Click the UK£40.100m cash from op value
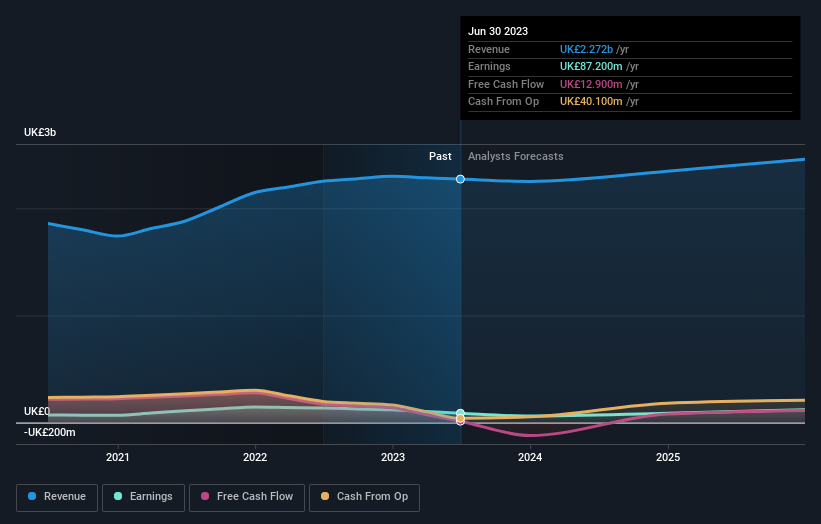The width and height of the screenshot is (821, 524). tap(591, 102)
